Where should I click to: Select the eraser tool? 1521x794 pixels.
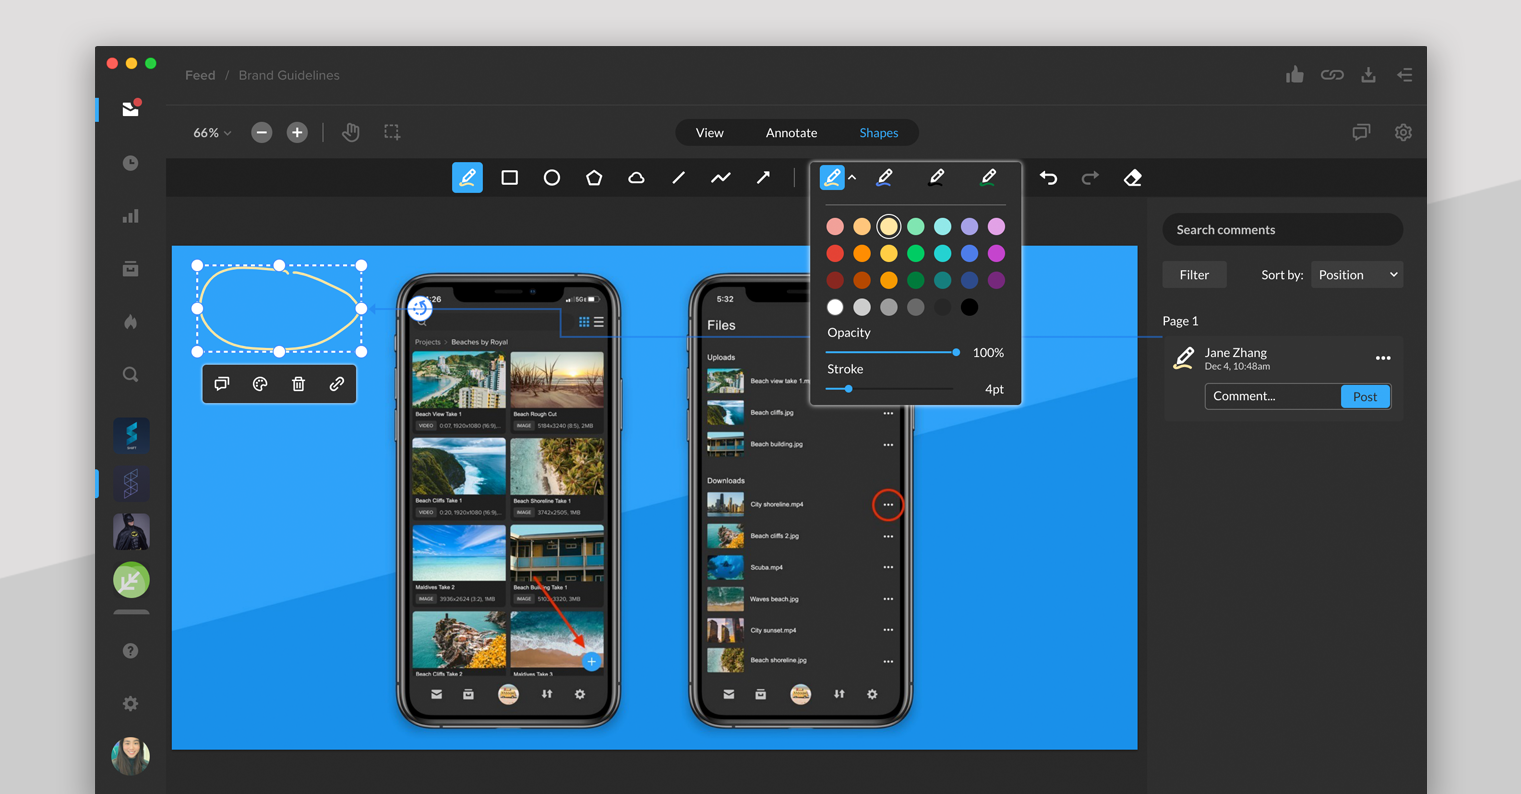1132,178
